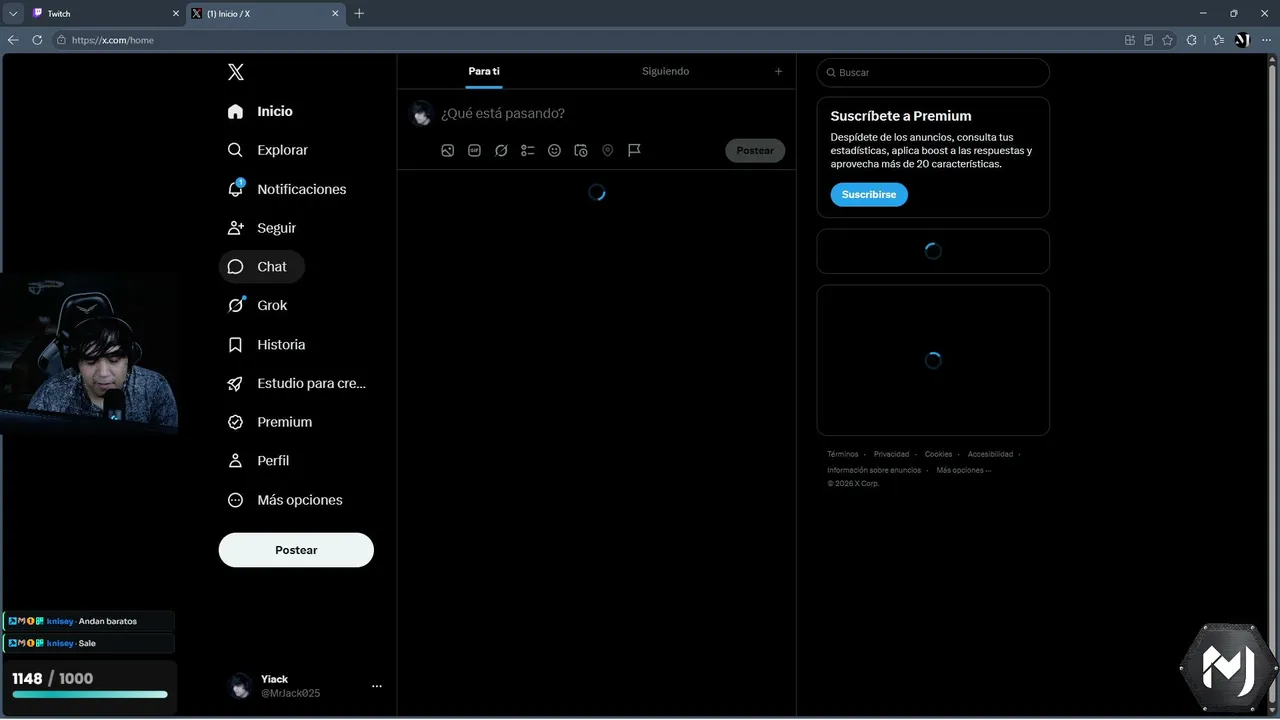Image resolution: width=1280 pixels, height=720 pixels.
Task: Open the Términos footer link
Action: (x=843, y=454)
